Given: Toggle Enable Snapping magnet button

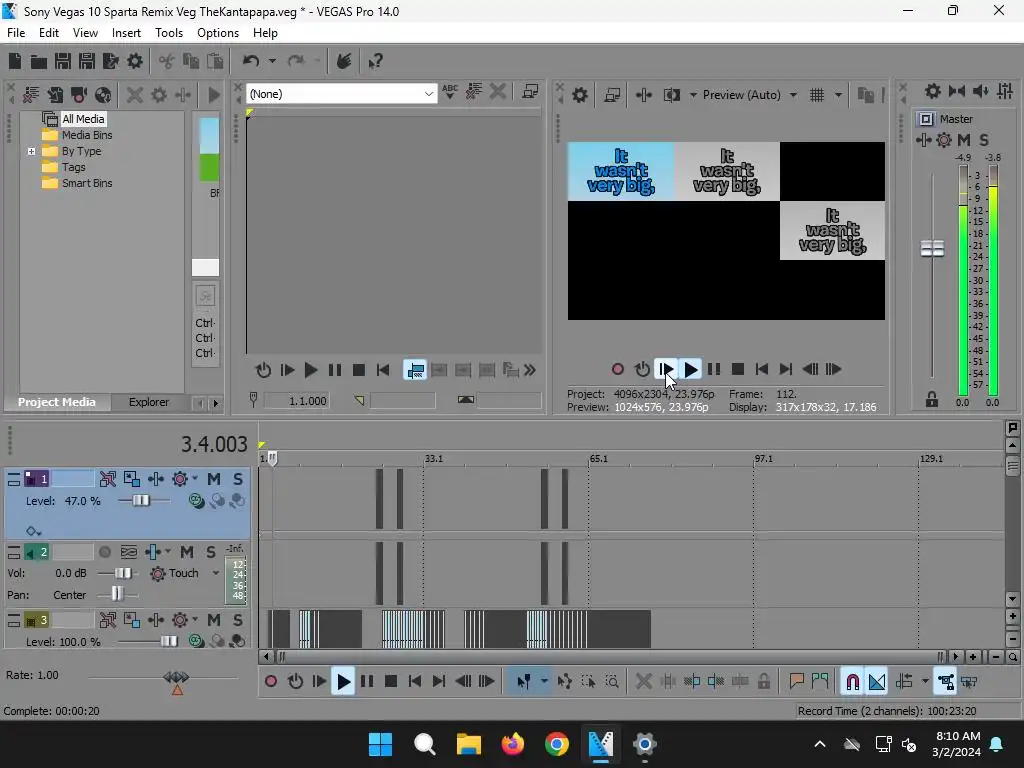Looking at the screenshot, I should click(852, 682).
